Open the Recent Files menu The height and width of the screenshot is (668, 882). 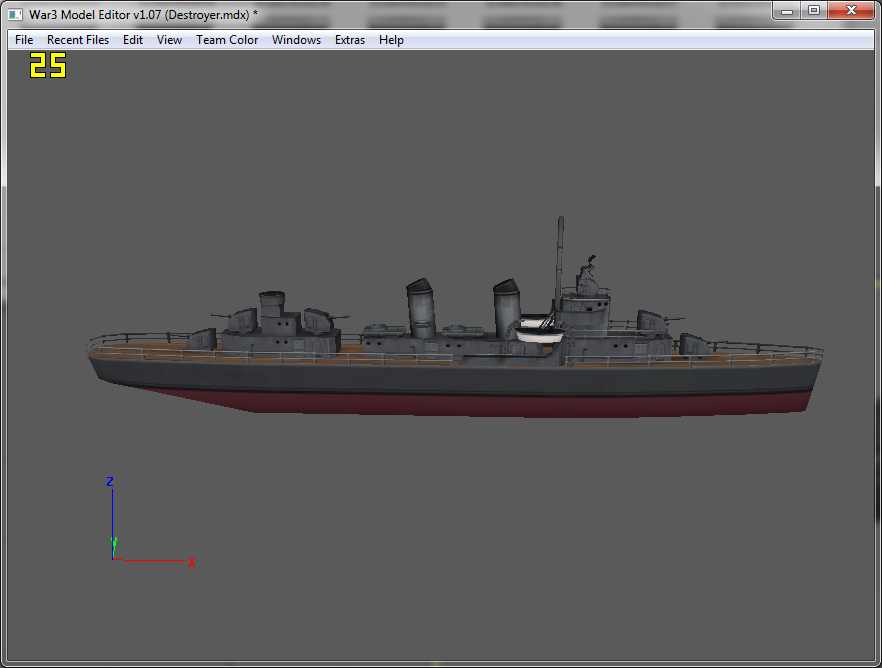pyautogui.click(x=78, y=40)
